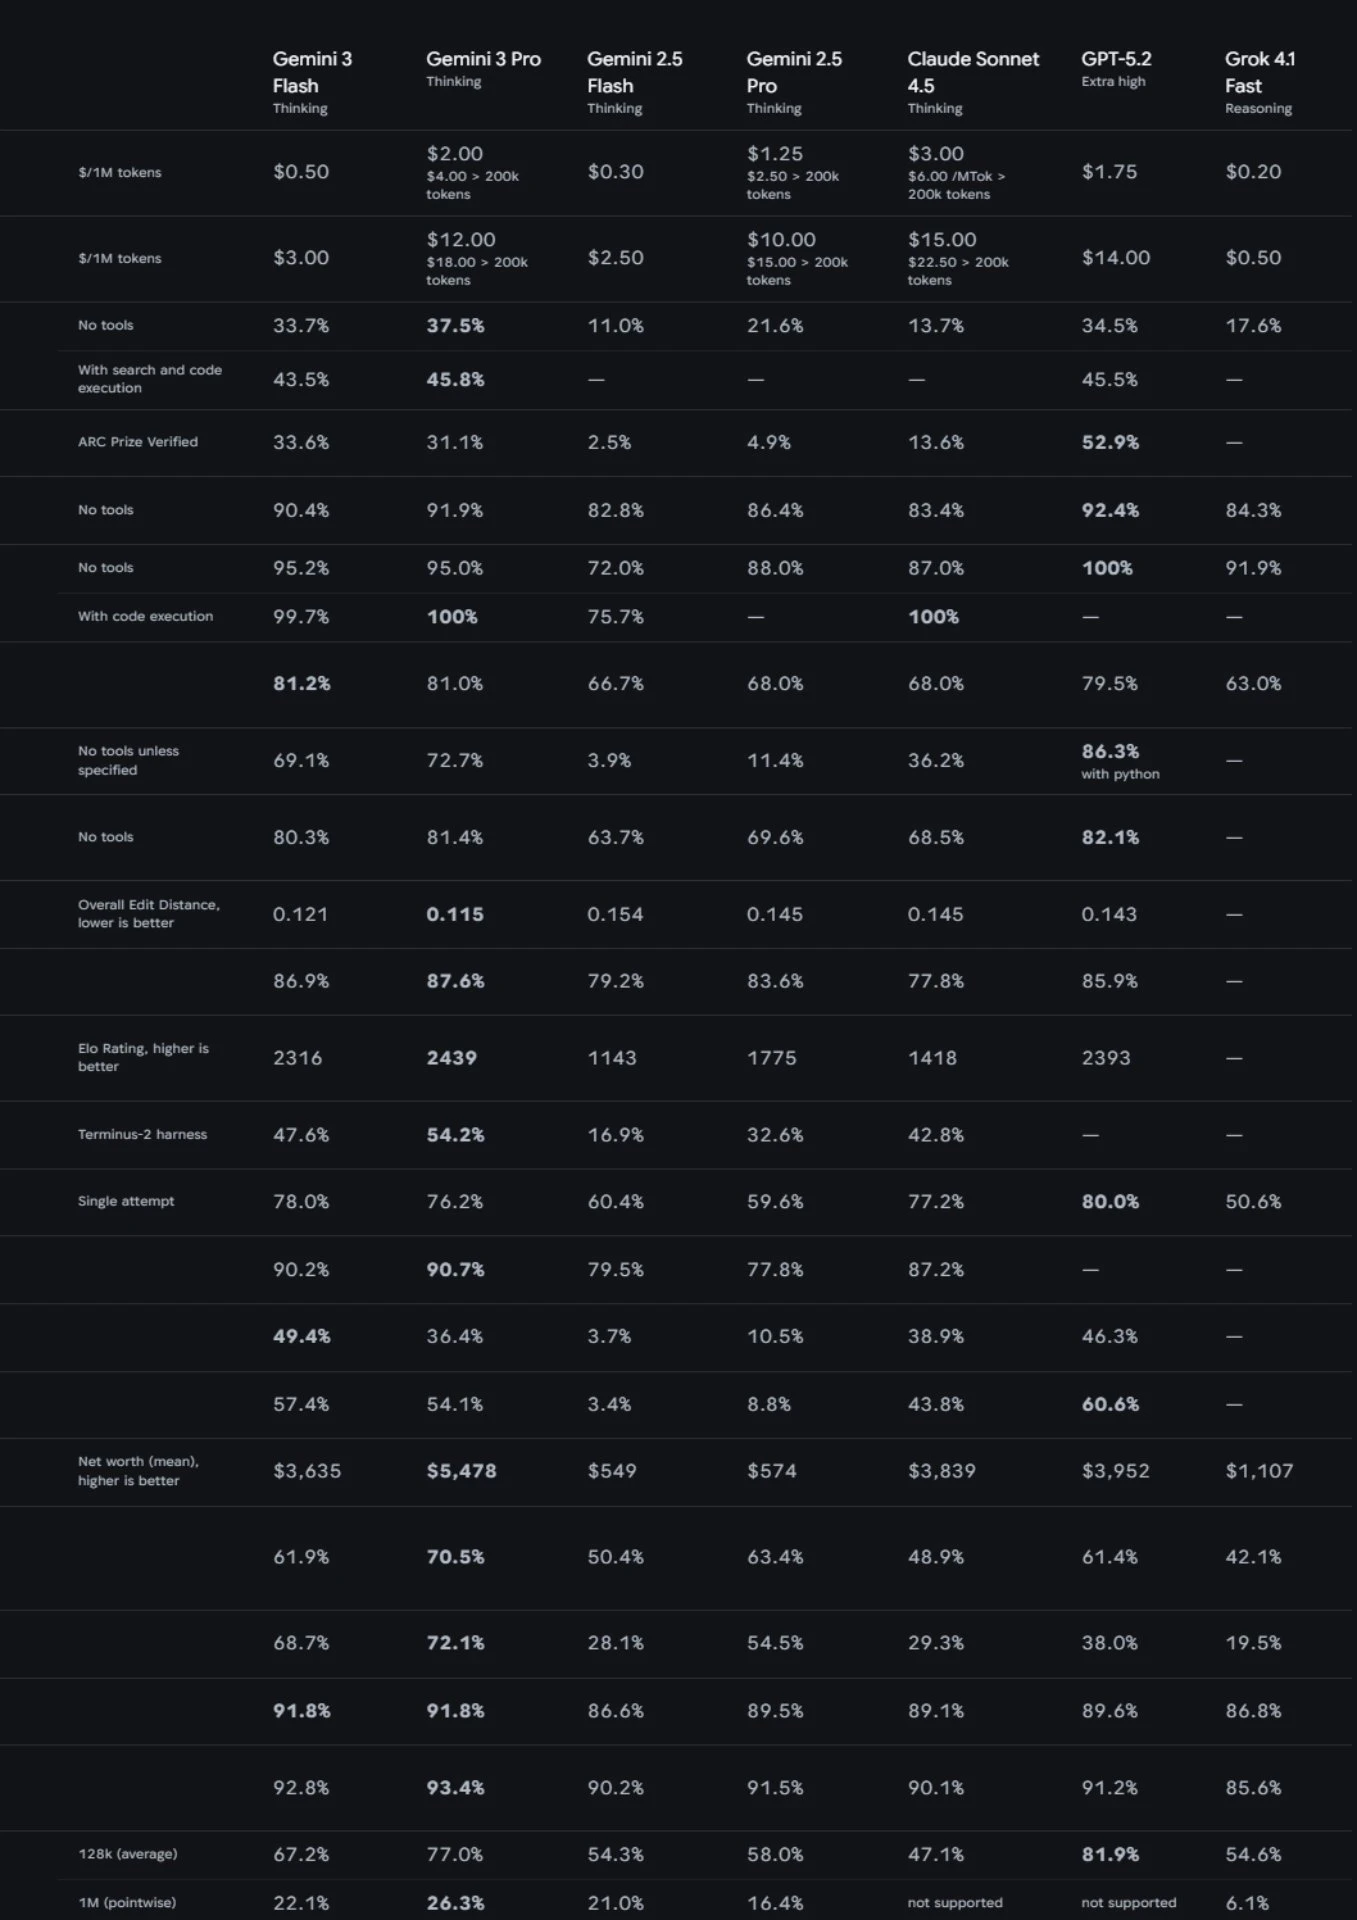The width and height of the screenshot is (1357, 1920).
Task: Select the "86.3% with python" cell
Action: coord(1119,760)
